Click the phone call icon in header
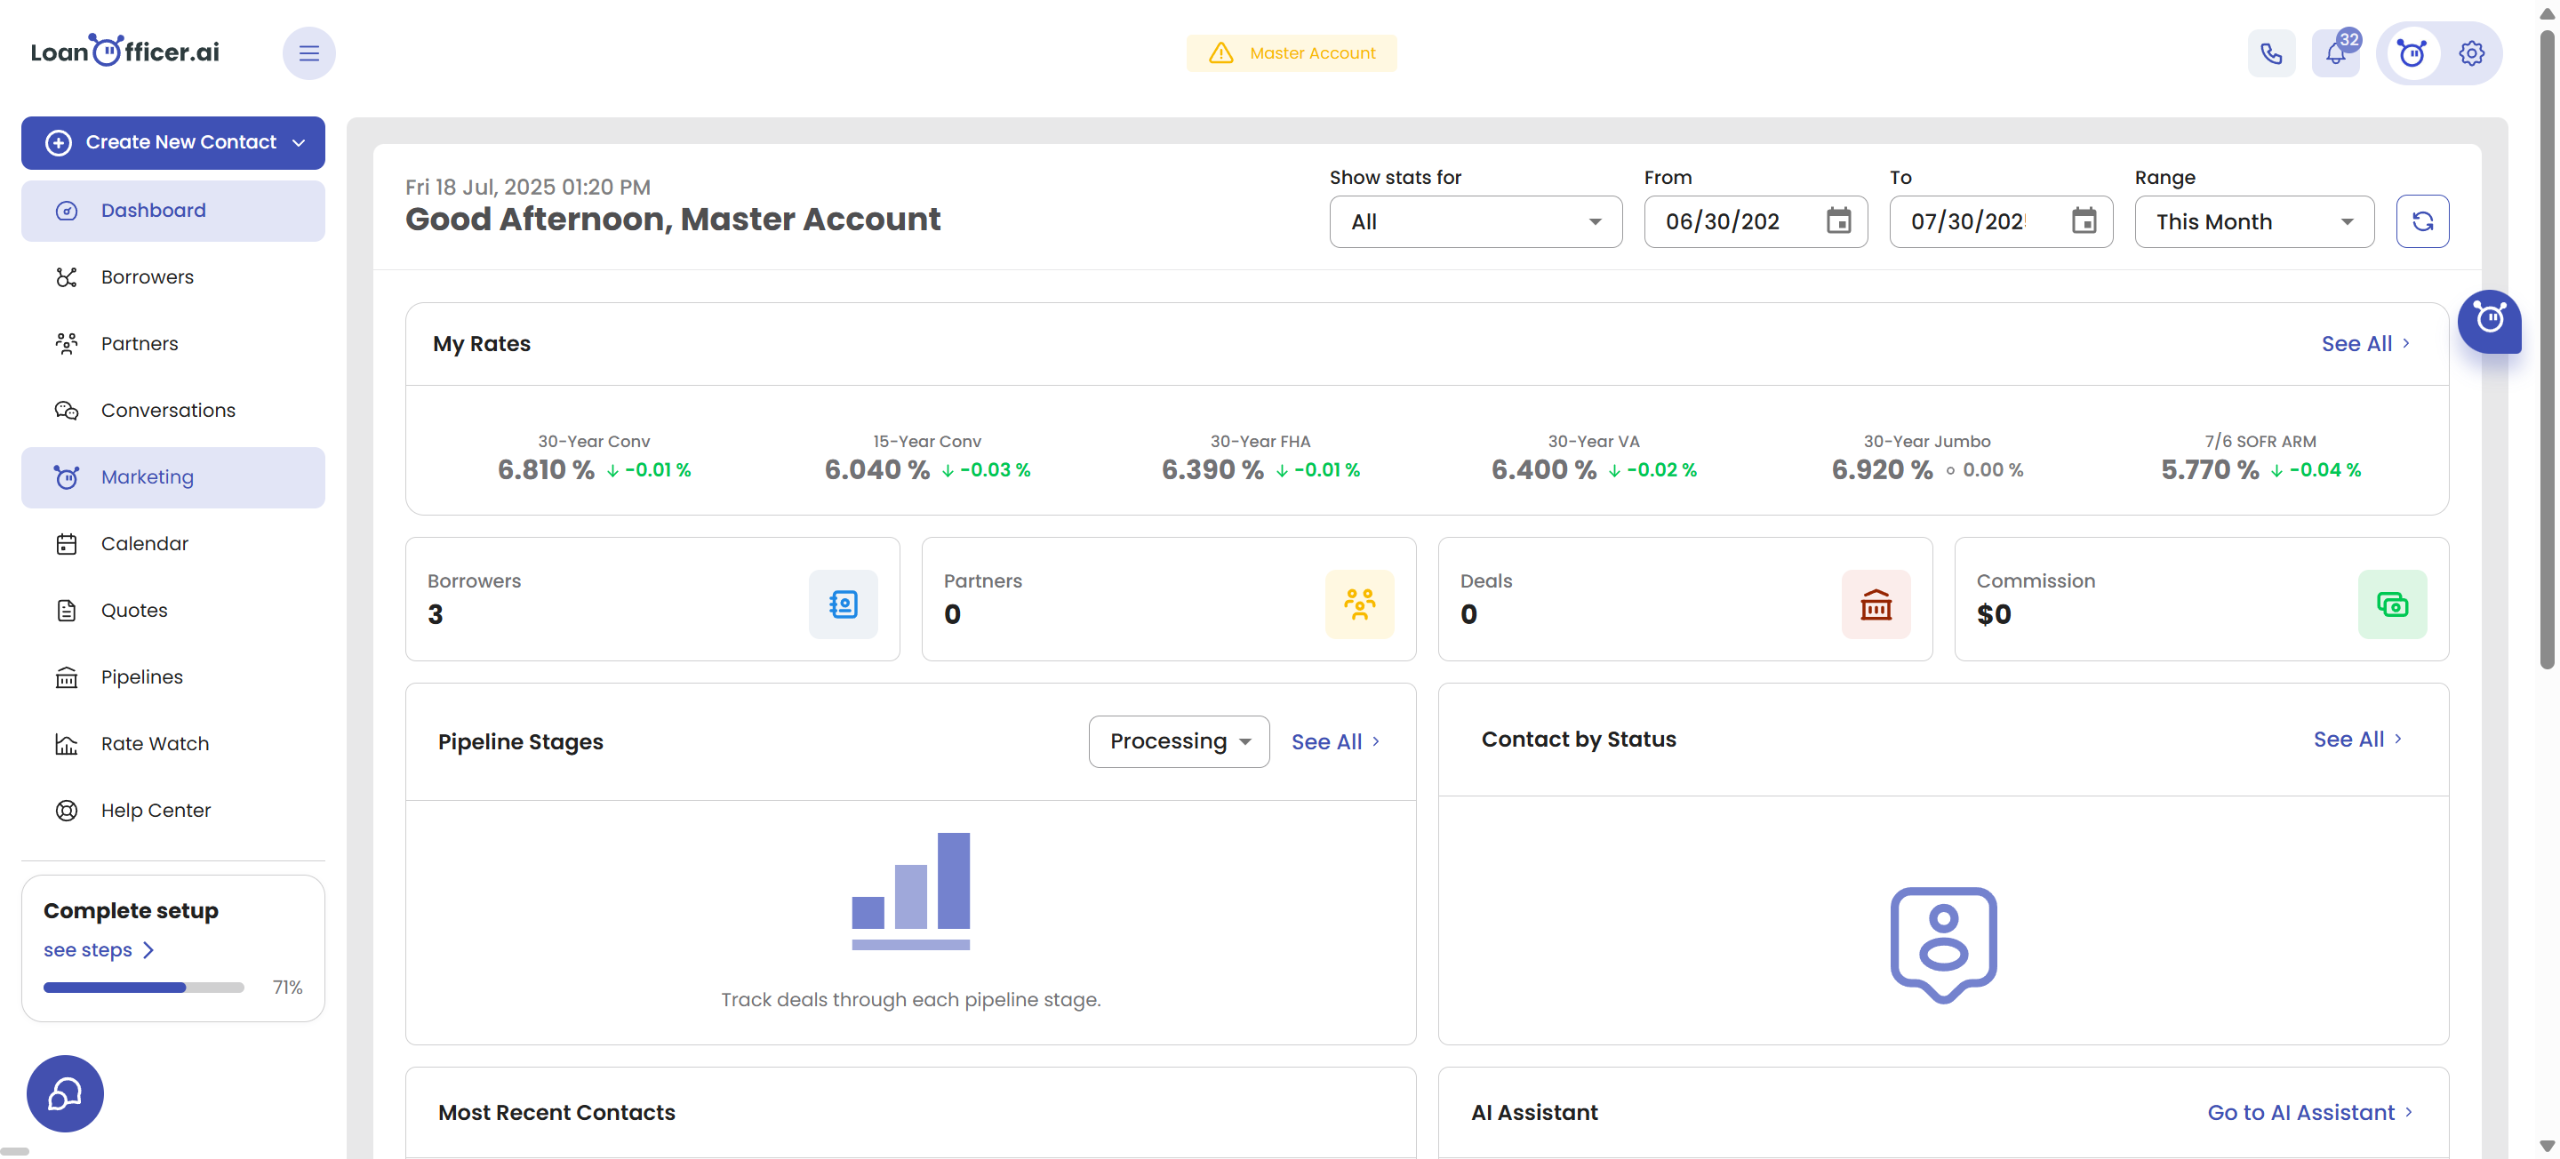Viewport: 2560px width, 1159px height. point(2271,53)
